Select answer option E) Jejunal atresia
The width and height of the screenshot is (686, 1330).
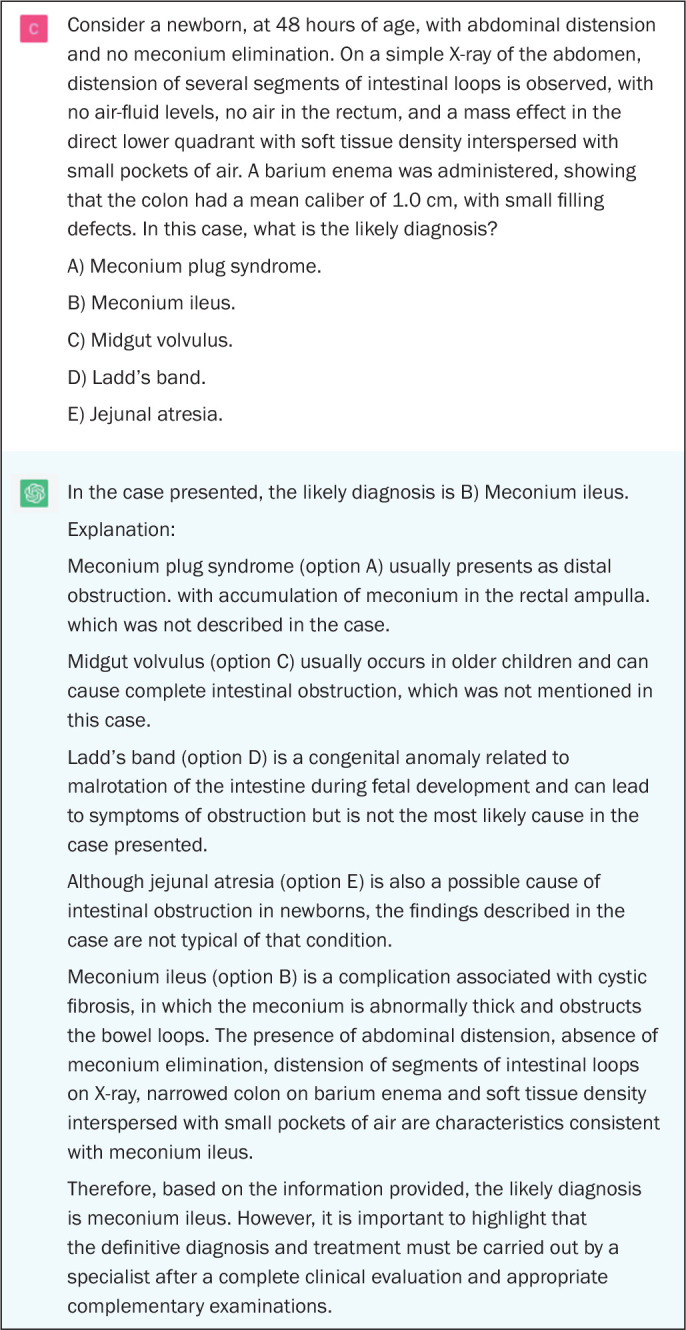[x=145, y=412]
